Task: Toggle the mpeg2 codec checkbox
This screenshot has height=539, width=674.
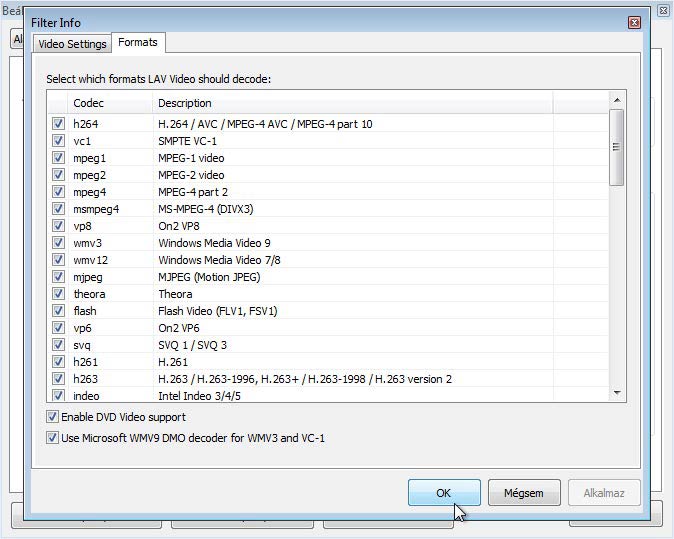Action: pyautogui.click(x=58, y=175)
